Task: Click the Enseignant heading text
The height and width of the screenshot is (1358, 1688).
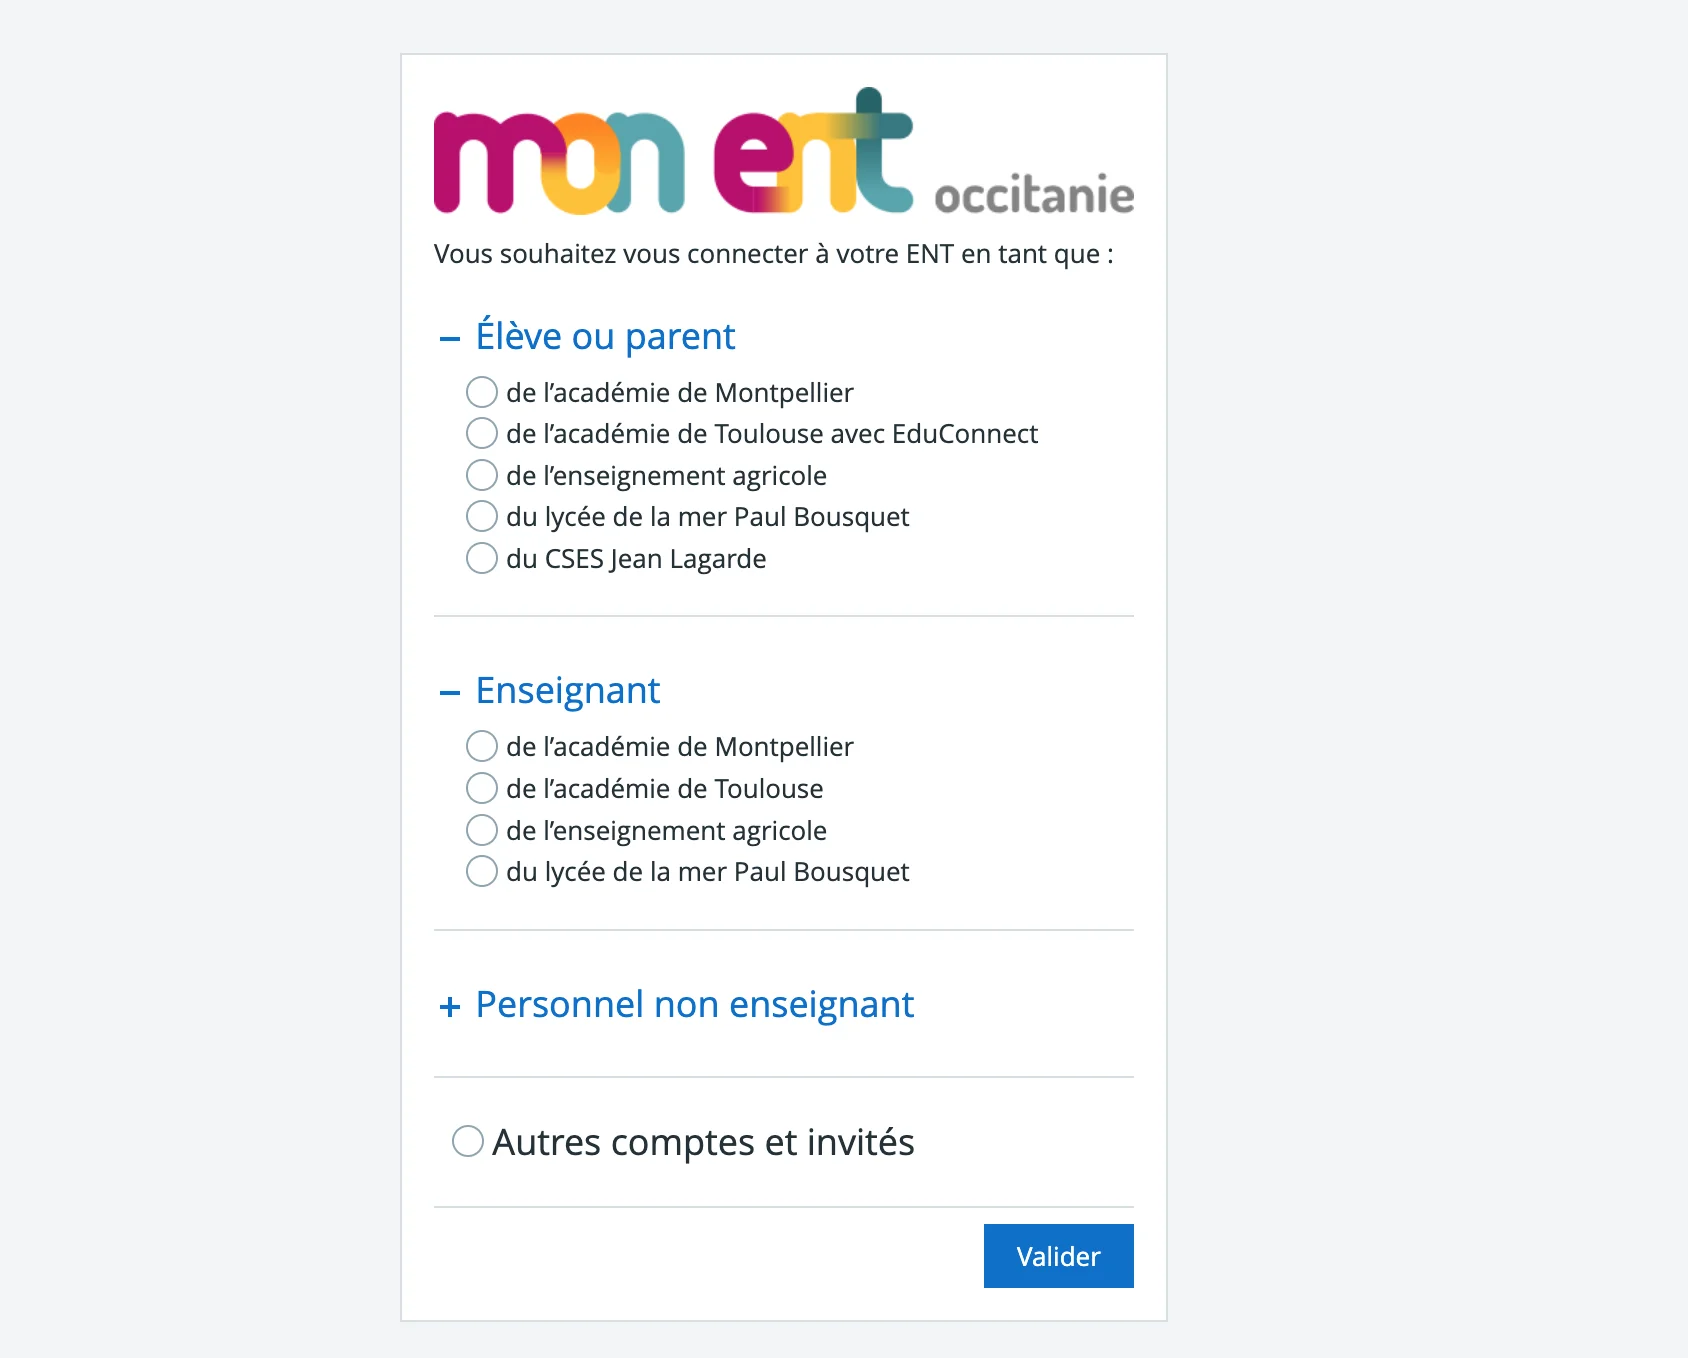Action: tap(568, 691)
